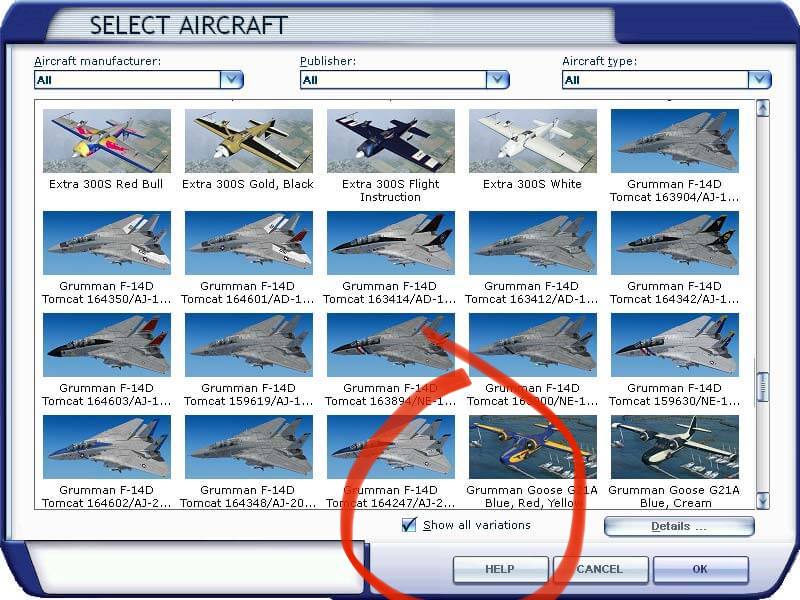Choose F-14D Tomcat 164601/AD-1 thumbnail
Viewport: 800px width, 600px height.
coord(248,243)
